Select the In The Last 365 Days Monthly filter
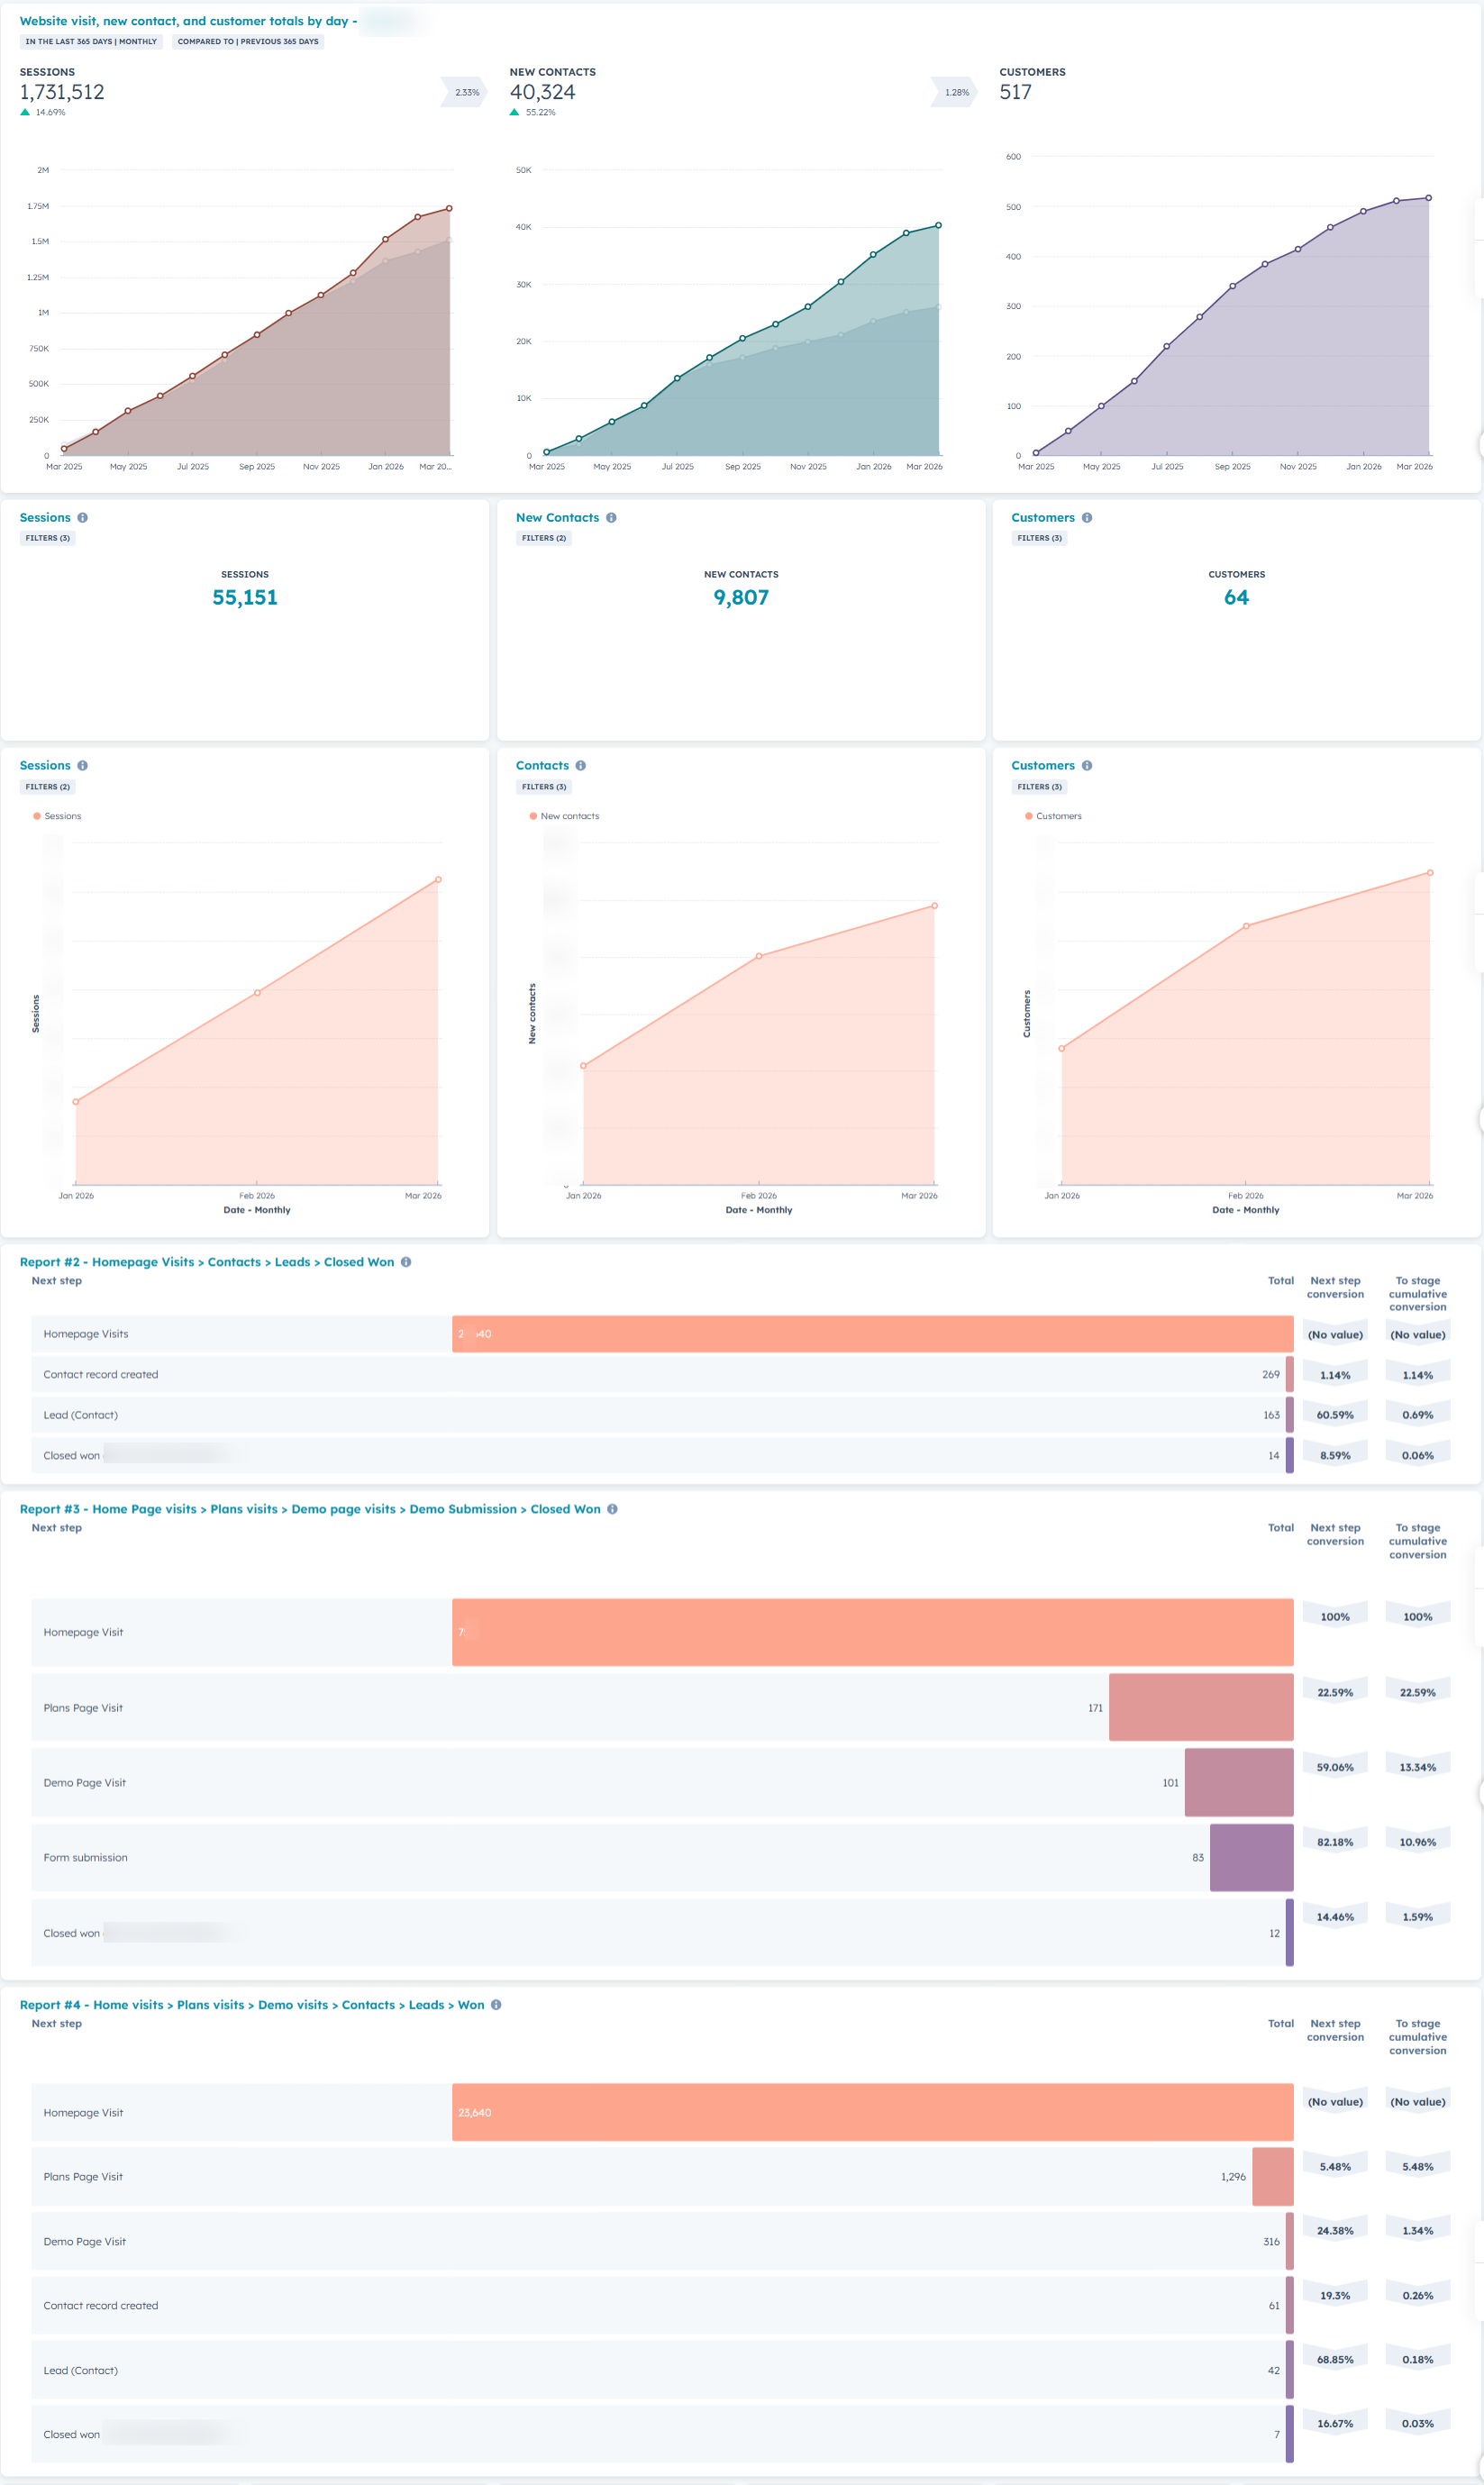Viewport: 1484px width, 2485px height. [91, 41]
